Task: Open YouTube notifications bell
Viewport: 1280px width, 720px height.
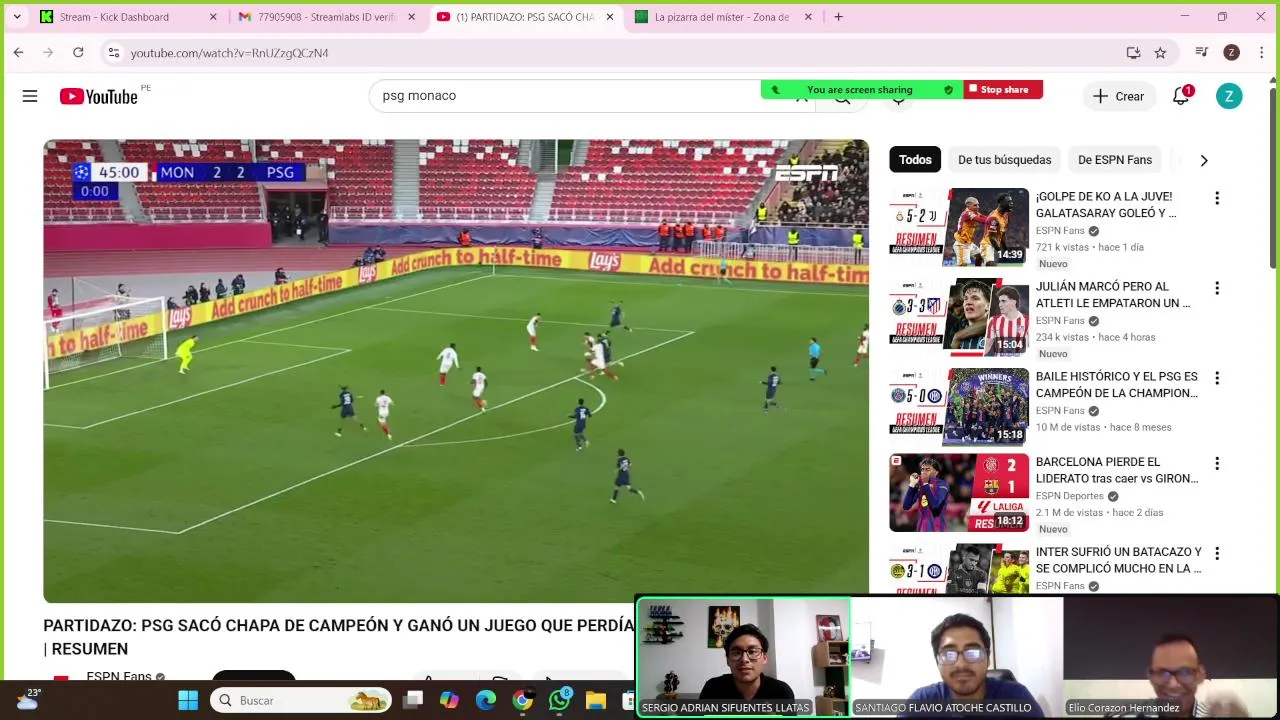Action: pos(1181,96)
